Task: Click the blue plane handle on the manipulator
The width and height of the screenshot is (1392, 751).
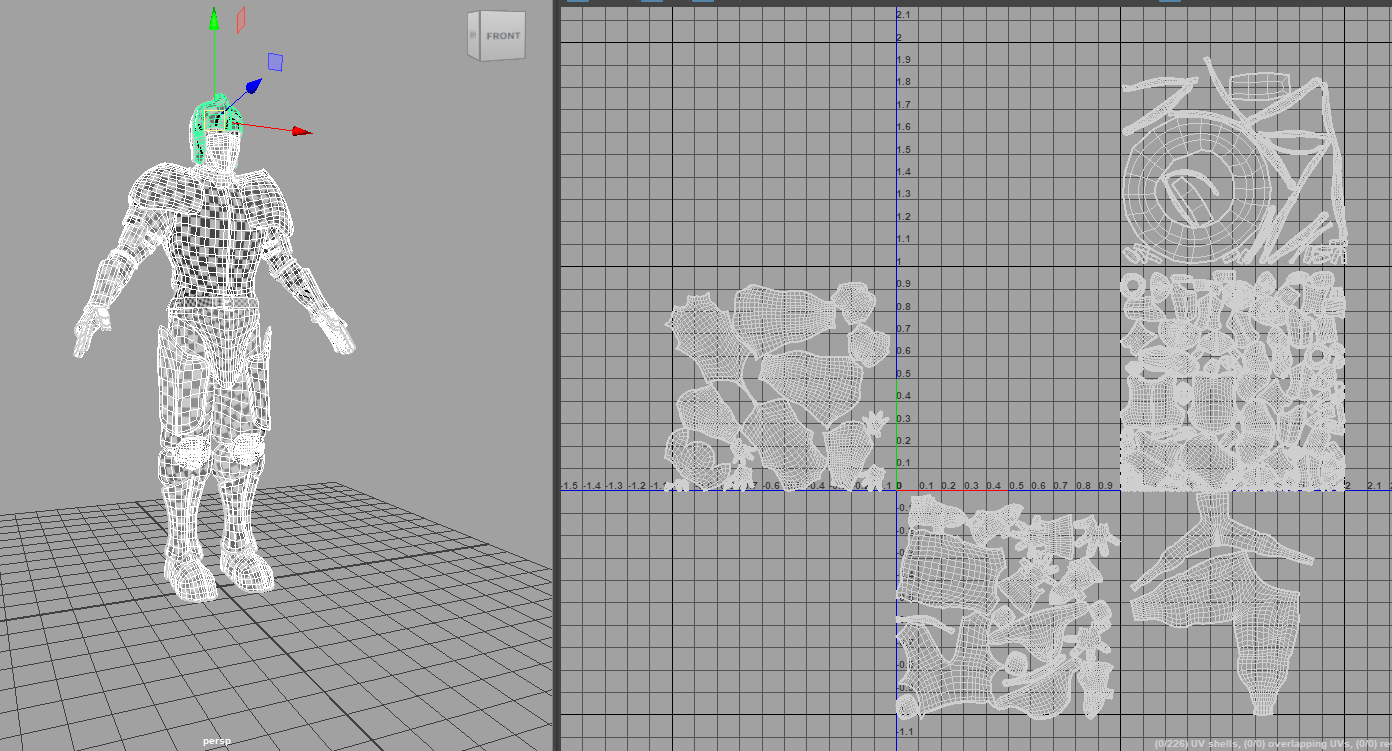Action: pyautogui.click(x=275, y=63)
